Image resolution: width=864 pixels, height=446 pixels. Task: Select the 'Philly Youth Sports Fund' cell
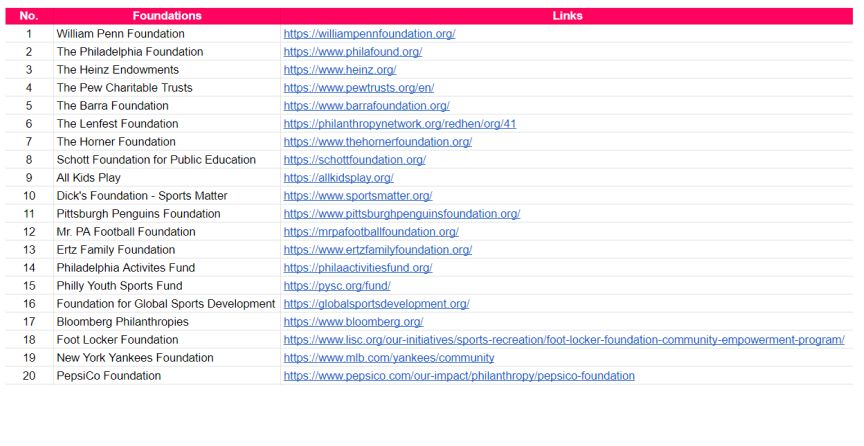tap(167, 286)
